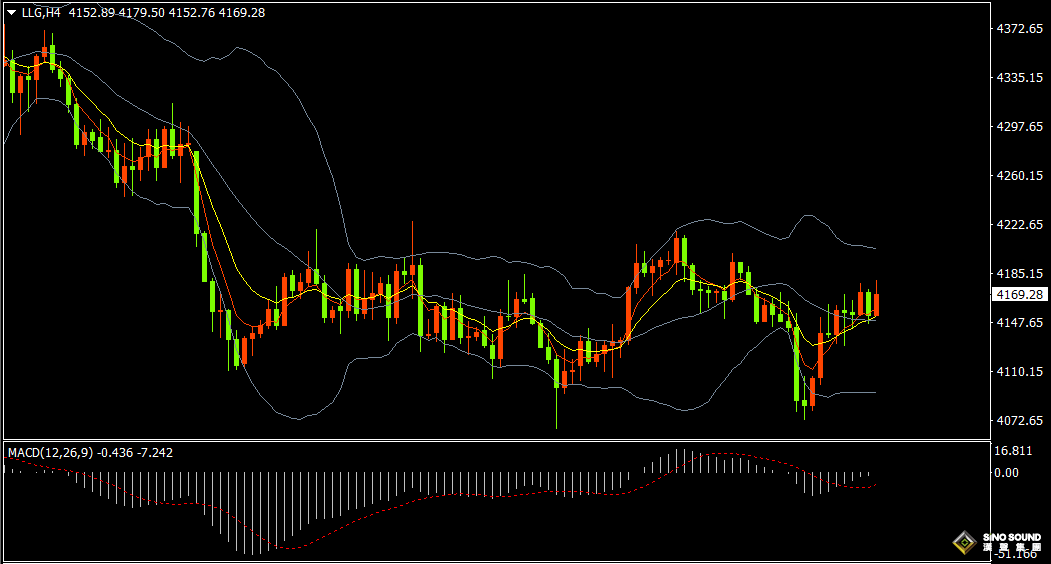Screen dimensions: 1051x564
Task: Click the 4222.65 price axis label
Action: tap(1019, 225)
